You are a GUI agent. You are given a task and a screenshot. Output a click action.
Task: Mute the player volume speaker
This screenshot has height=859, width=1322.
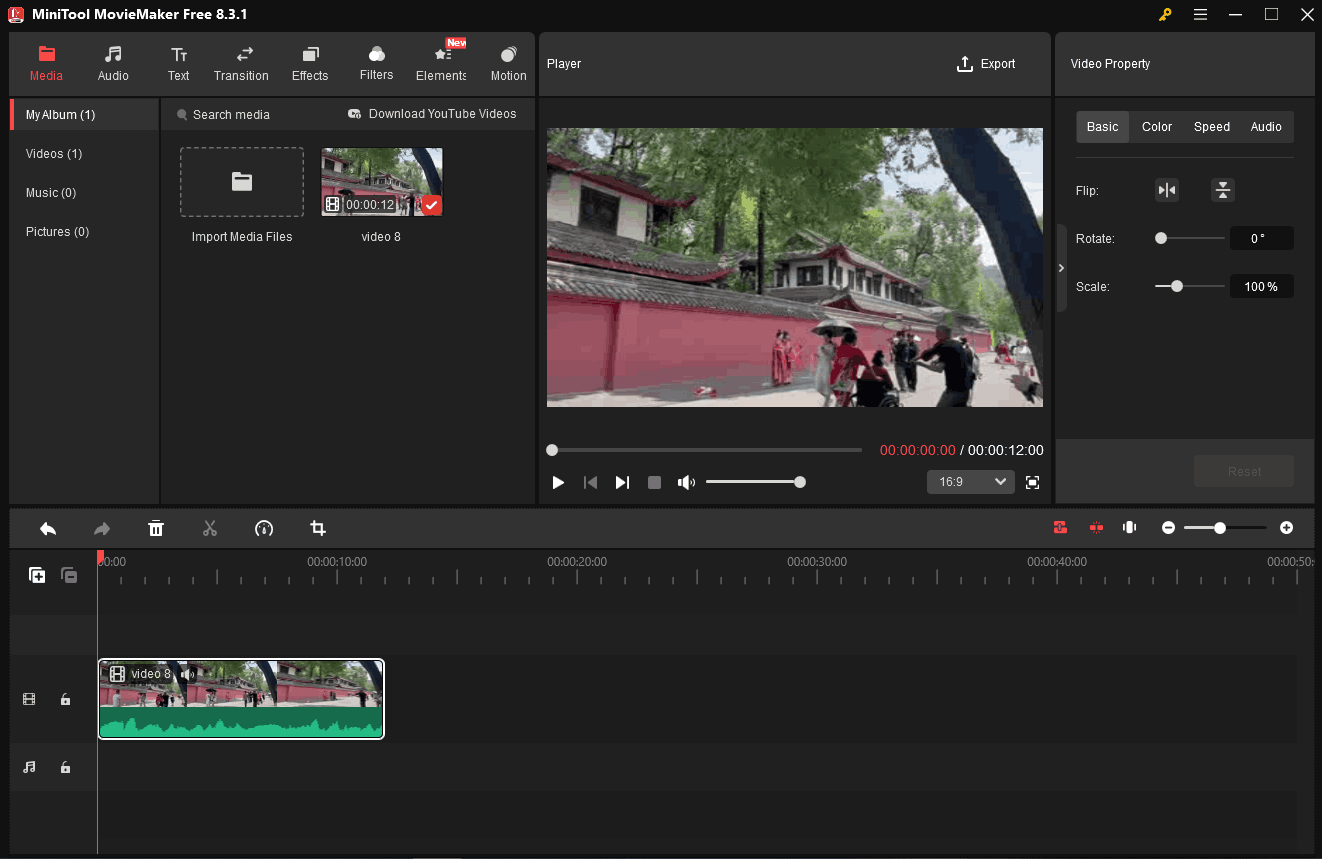(686, 482)
